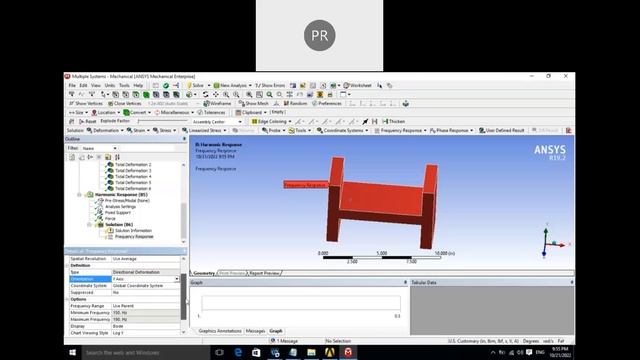Open the Deformation results dropdown
The height and width of the screenshot is (360, 640).
click(105, 130)
